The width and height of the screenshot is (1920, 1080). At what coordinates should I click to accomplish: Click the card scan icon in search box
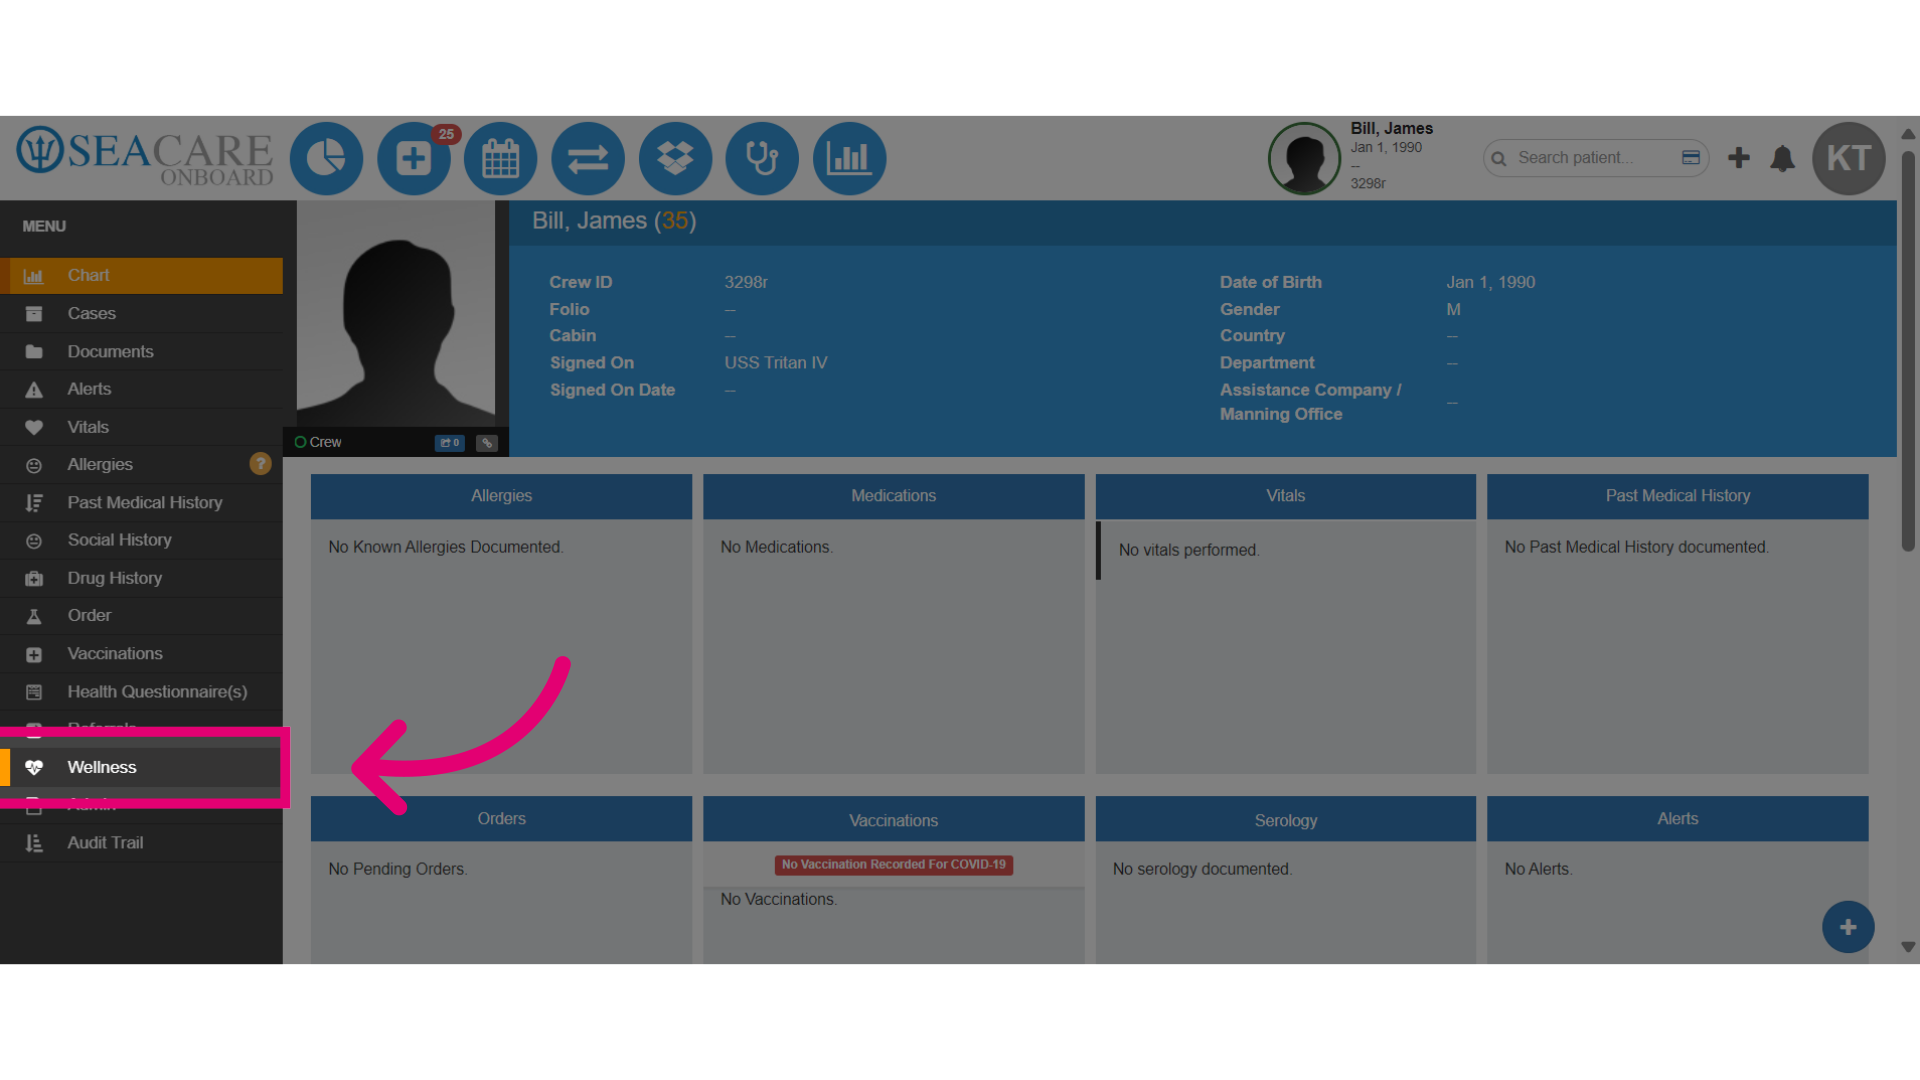1691,158
